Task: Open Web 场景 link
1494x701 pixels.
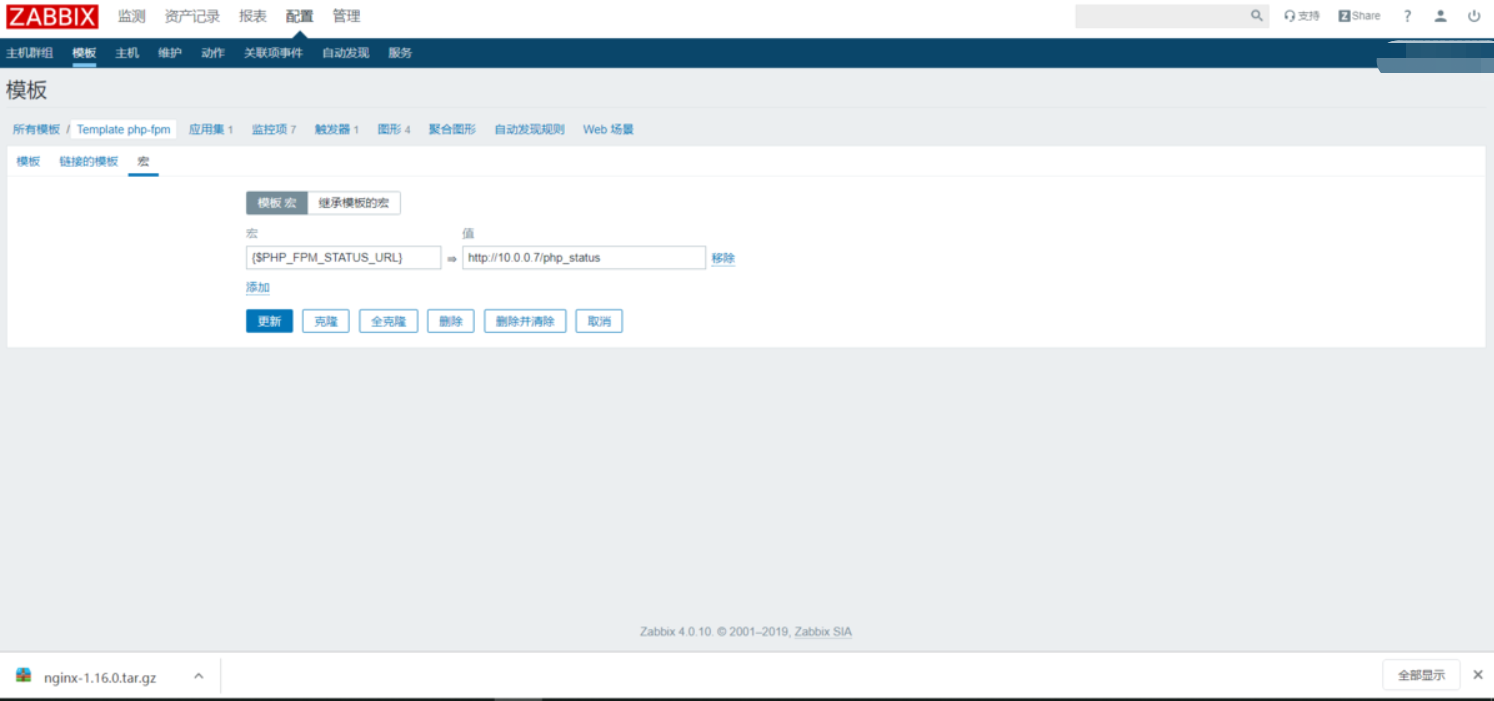Action: coord(608,129)
